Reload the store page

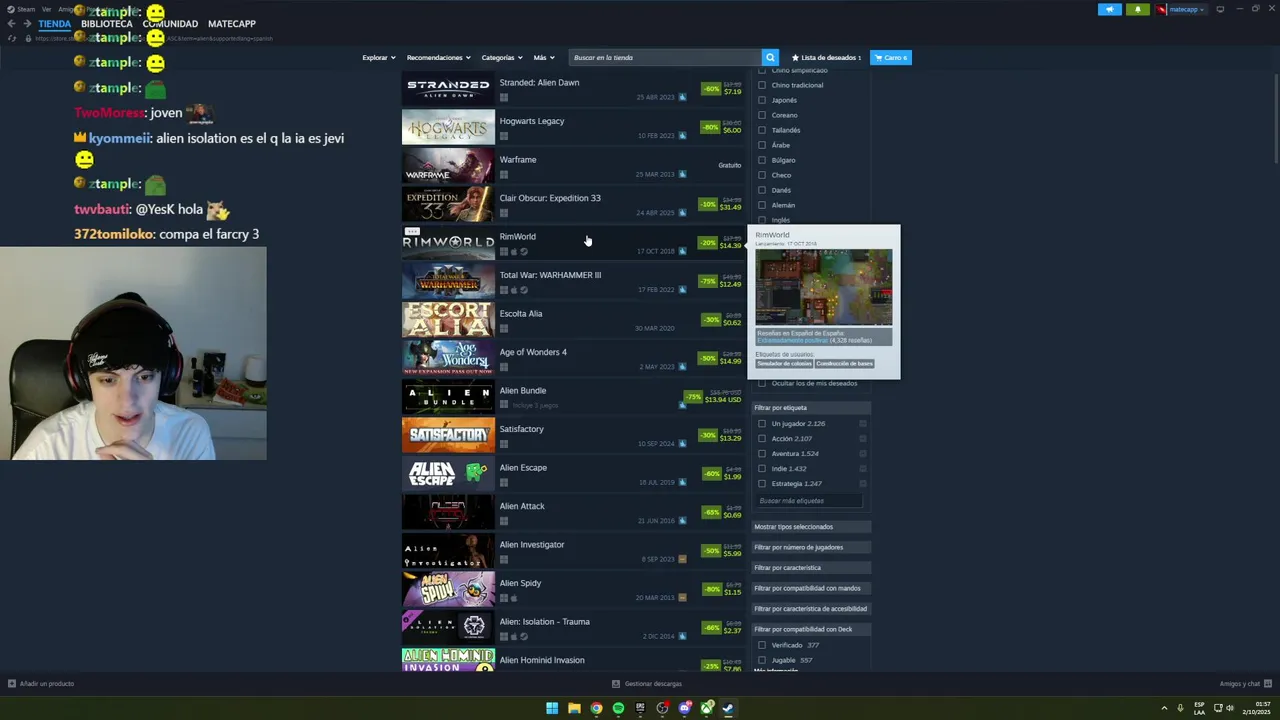(x=12, y=38)
